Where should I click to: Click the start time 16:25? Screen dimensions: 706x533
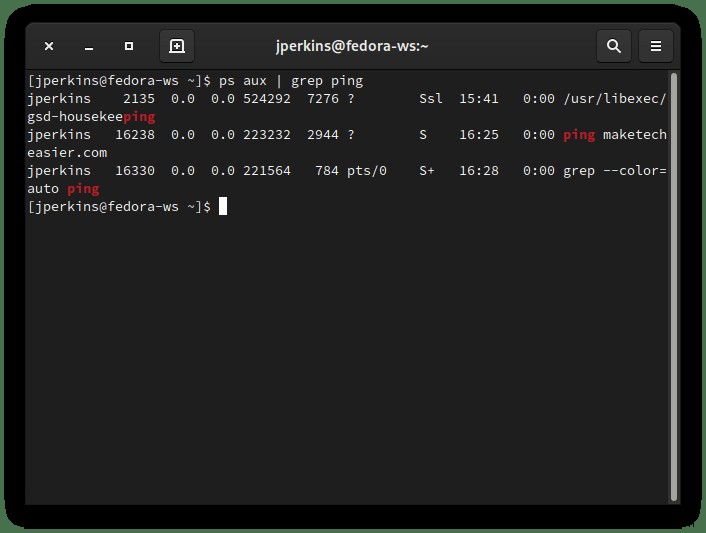[x=479, y=135]
